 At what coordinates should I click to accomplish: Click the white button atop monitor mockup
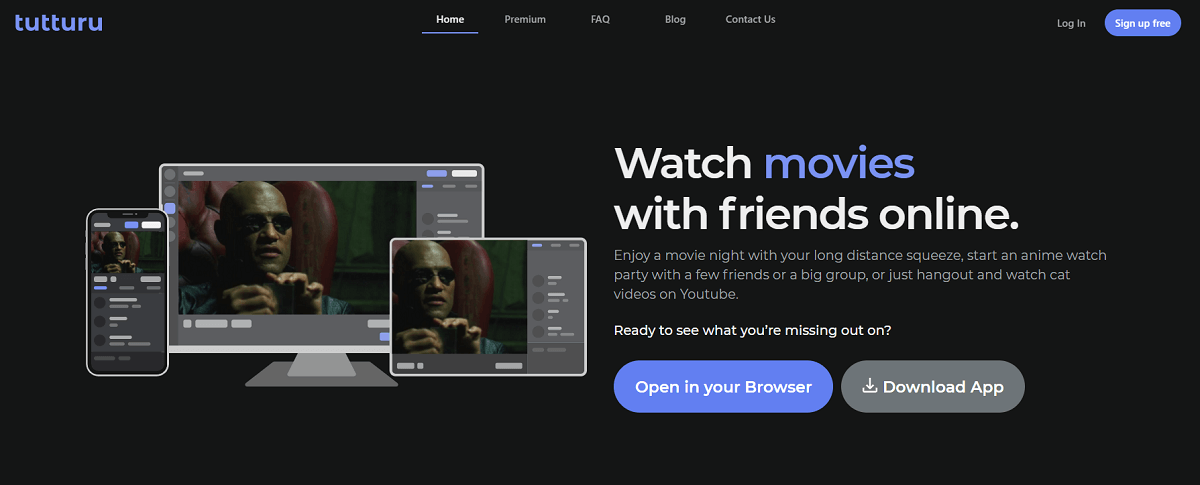click(464, 173)
